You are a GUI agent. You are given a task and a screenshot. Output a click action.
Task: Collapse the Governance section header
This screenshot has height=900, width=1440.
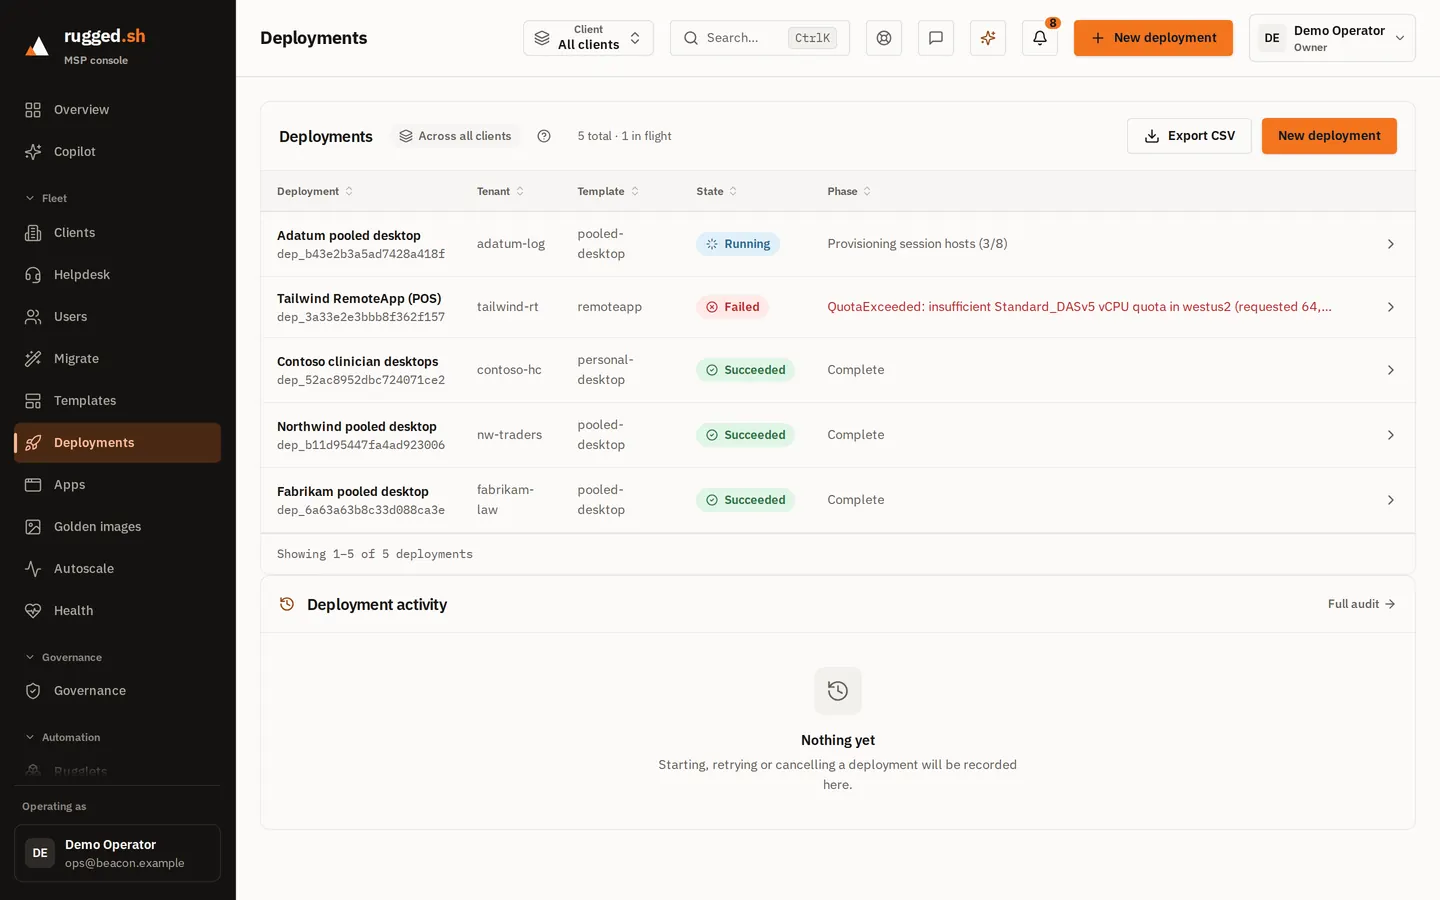coord(63,657)
